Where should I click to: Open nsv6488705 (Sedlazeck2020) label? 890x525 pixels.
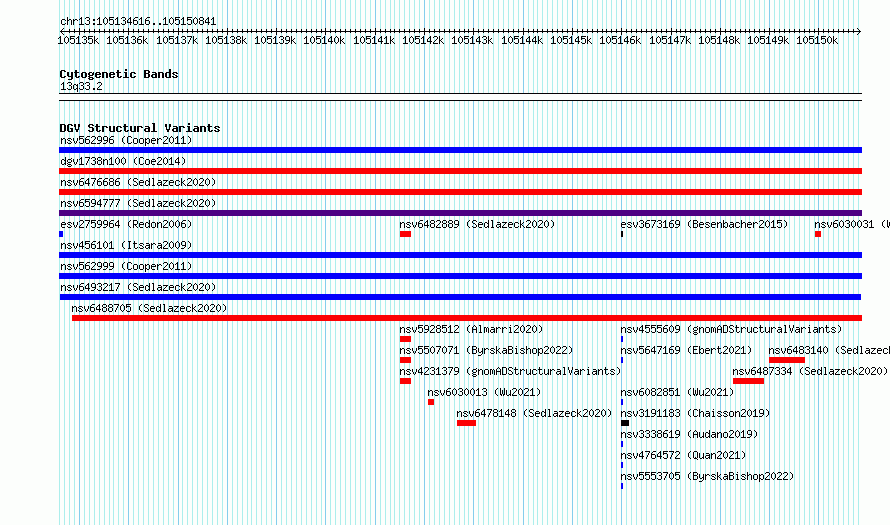pyautogui.click(x=149, y=308)
